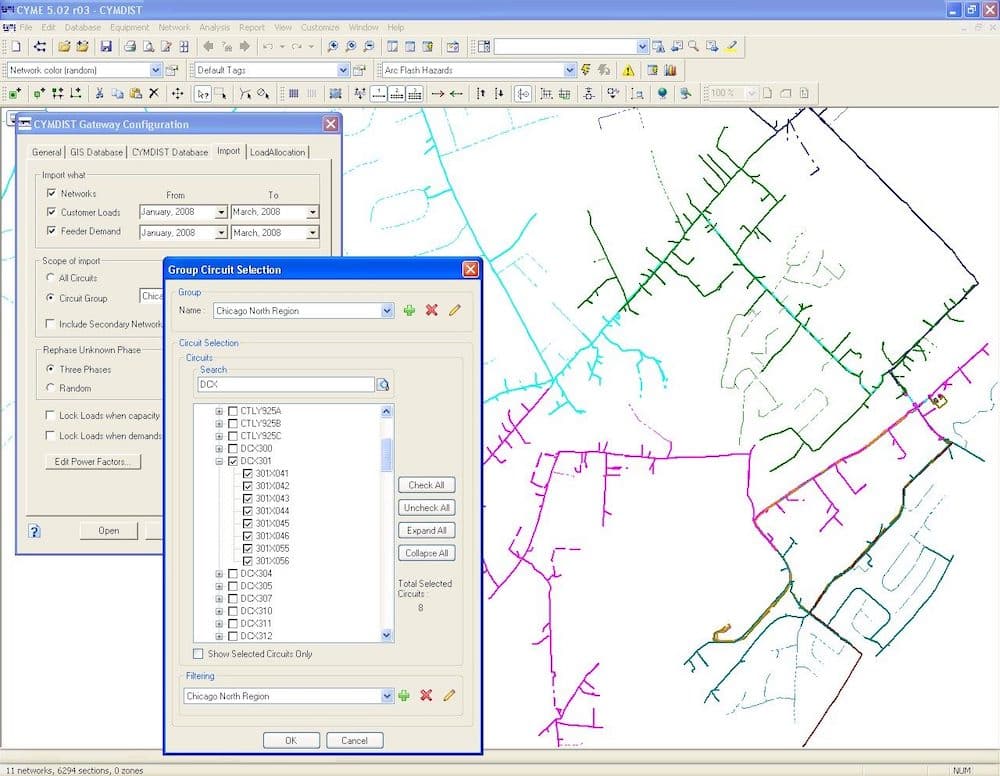Screen dimensions: 1000x776
Task: Switch to the CYMDIST Database tab
Action: tap(170, 152)
